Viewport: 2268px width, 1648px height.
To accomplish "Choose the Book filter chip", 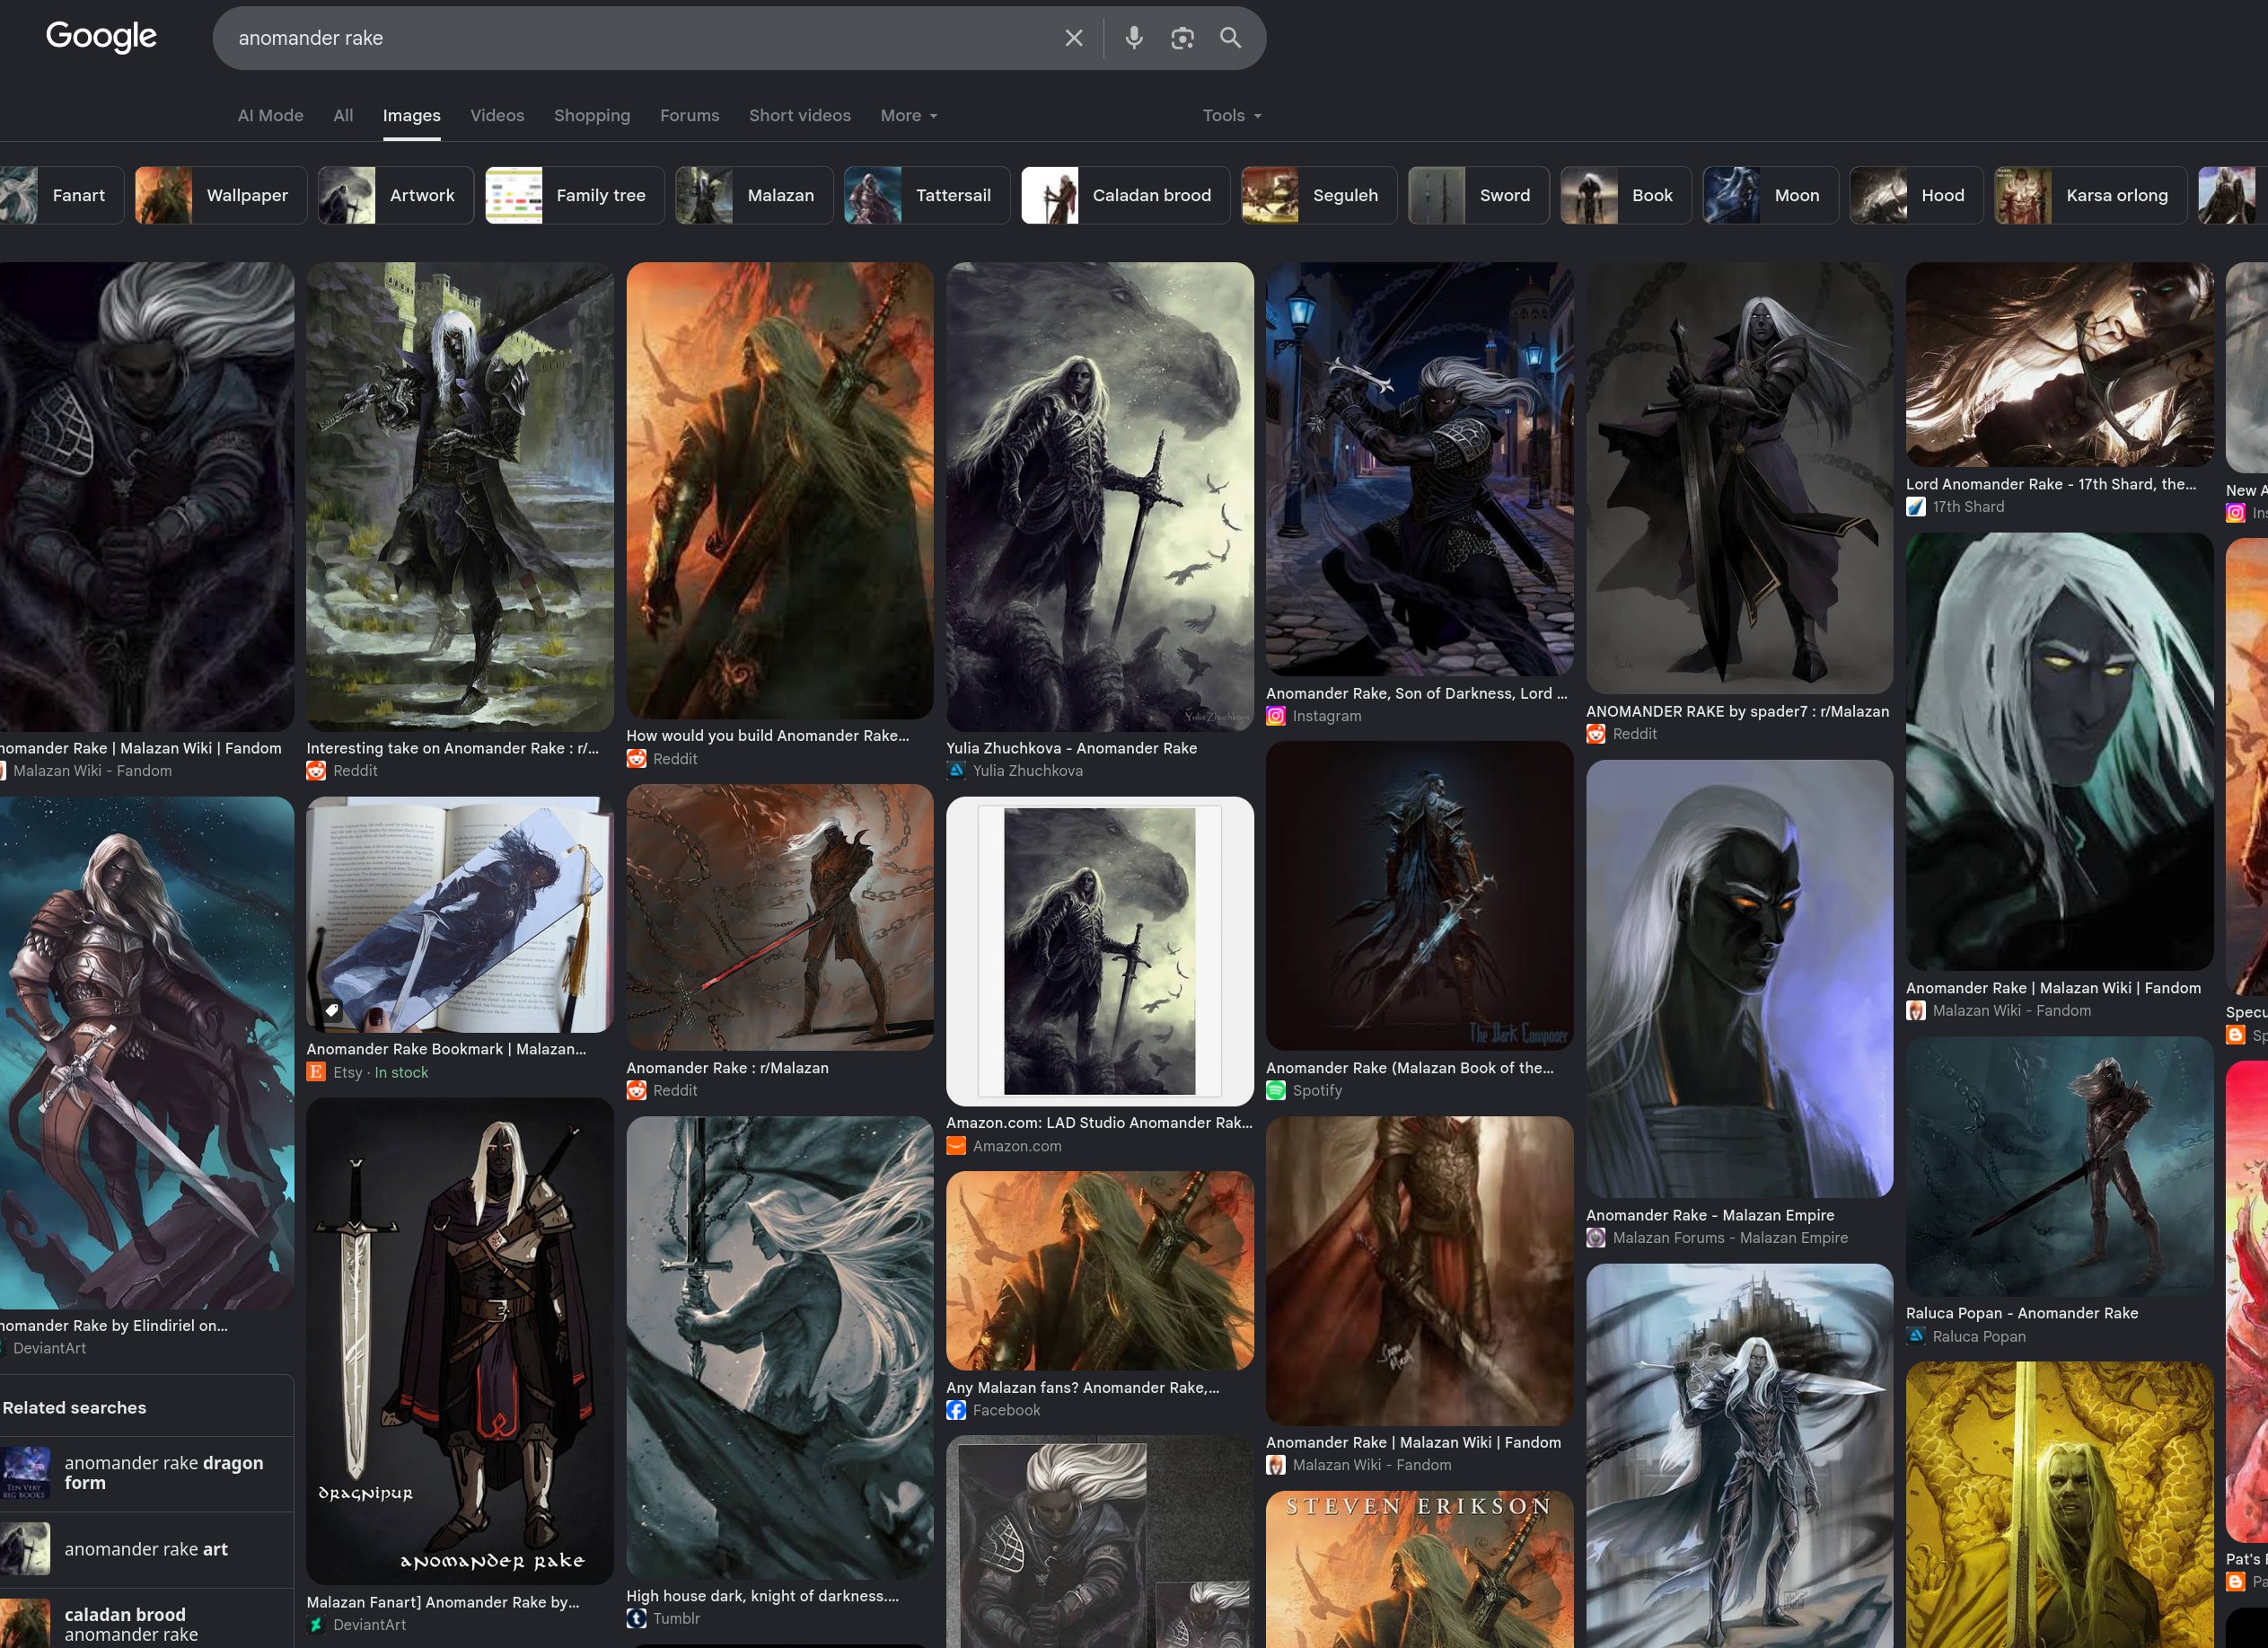I will (x=1626, y=195).
